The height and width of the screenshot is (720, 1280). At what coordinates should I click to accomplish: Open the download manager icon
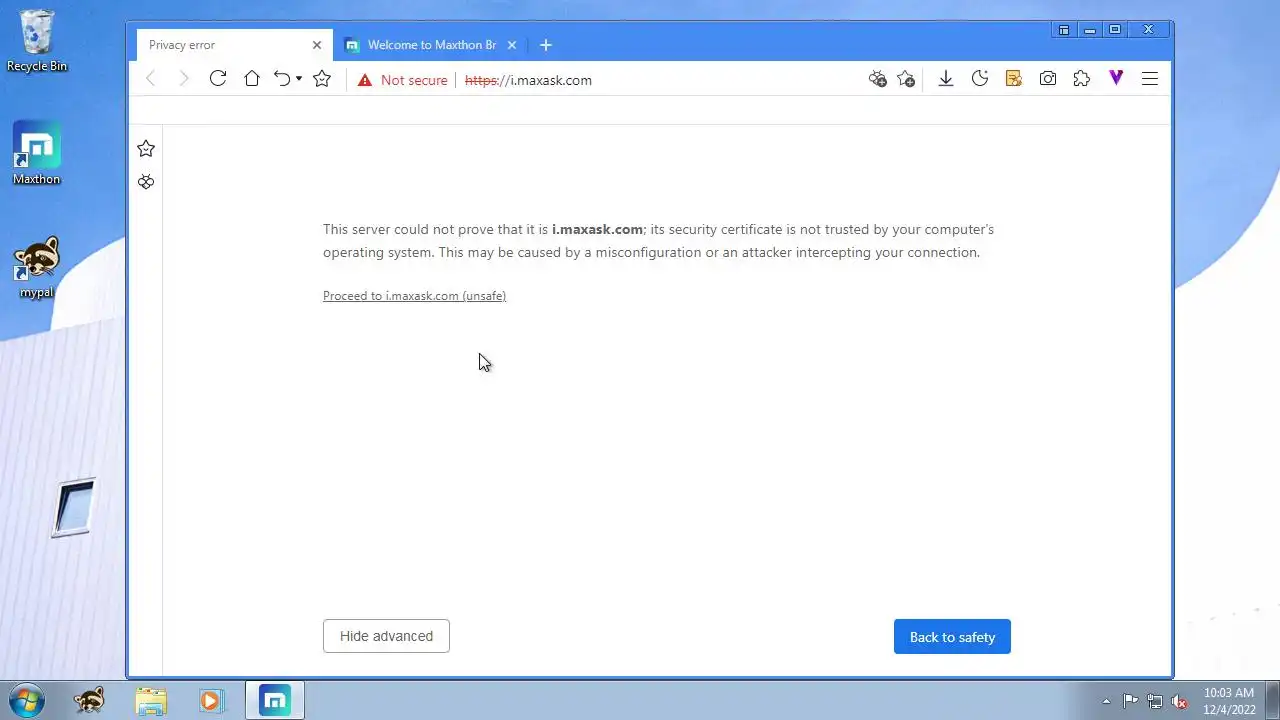coord(945,78)
